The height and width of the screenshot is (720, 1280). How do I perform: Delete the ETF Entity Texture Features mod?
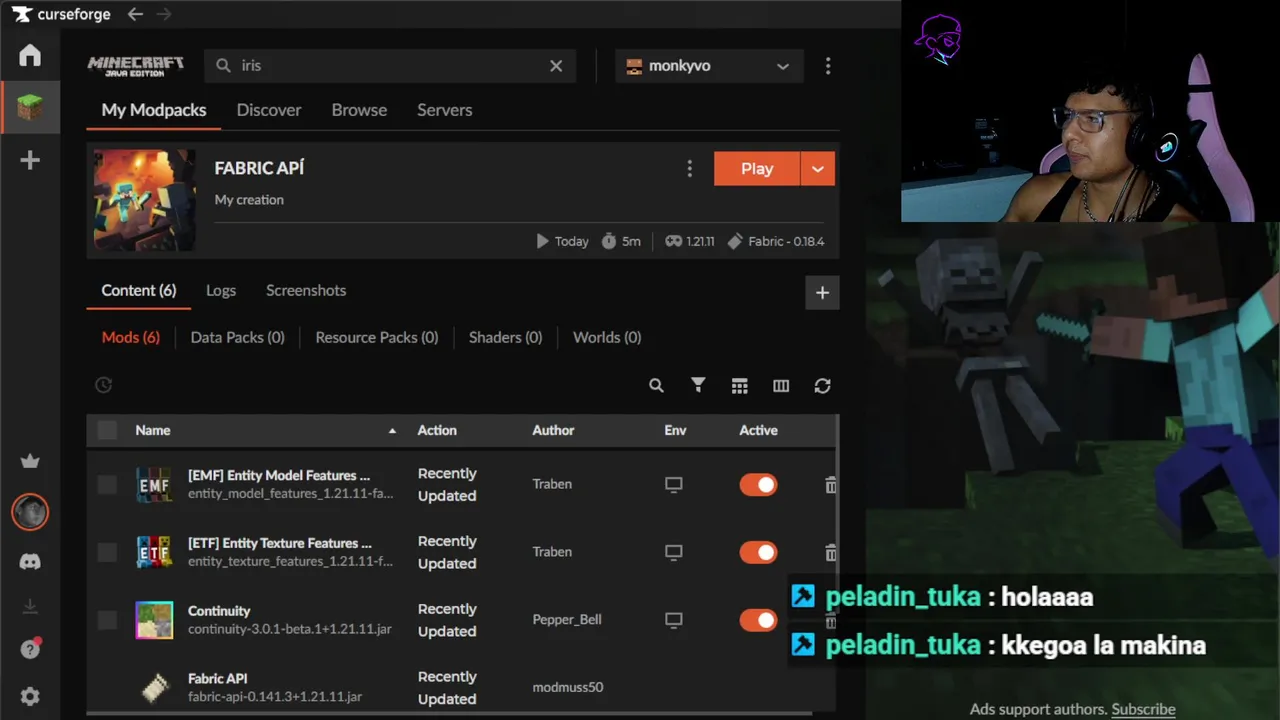(x=830, y=552)
